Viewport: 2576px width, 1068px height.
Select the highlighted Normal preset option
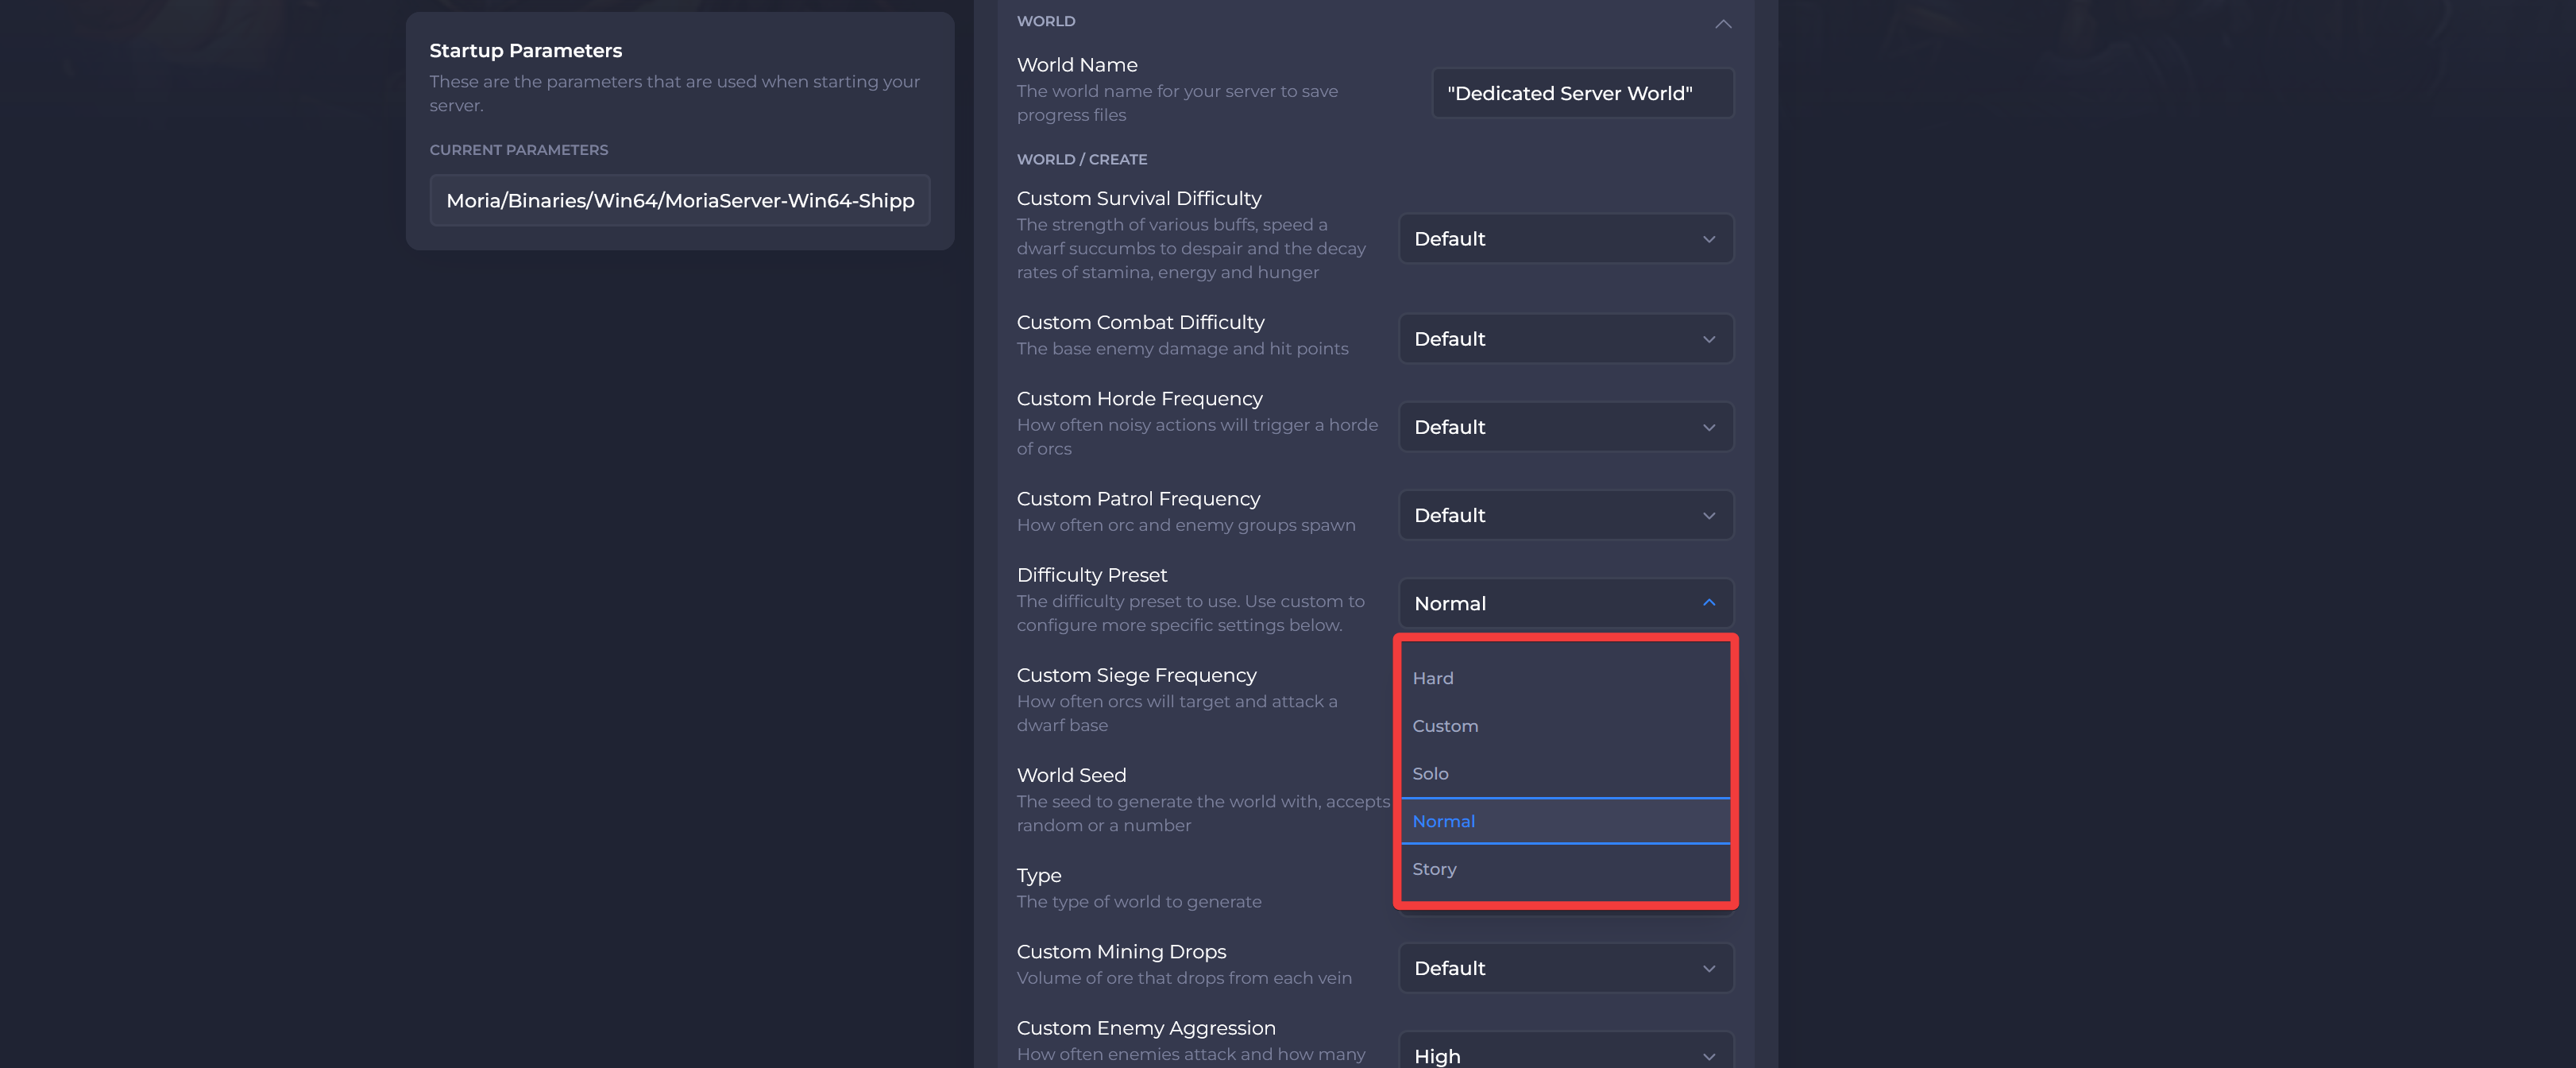1565,821
